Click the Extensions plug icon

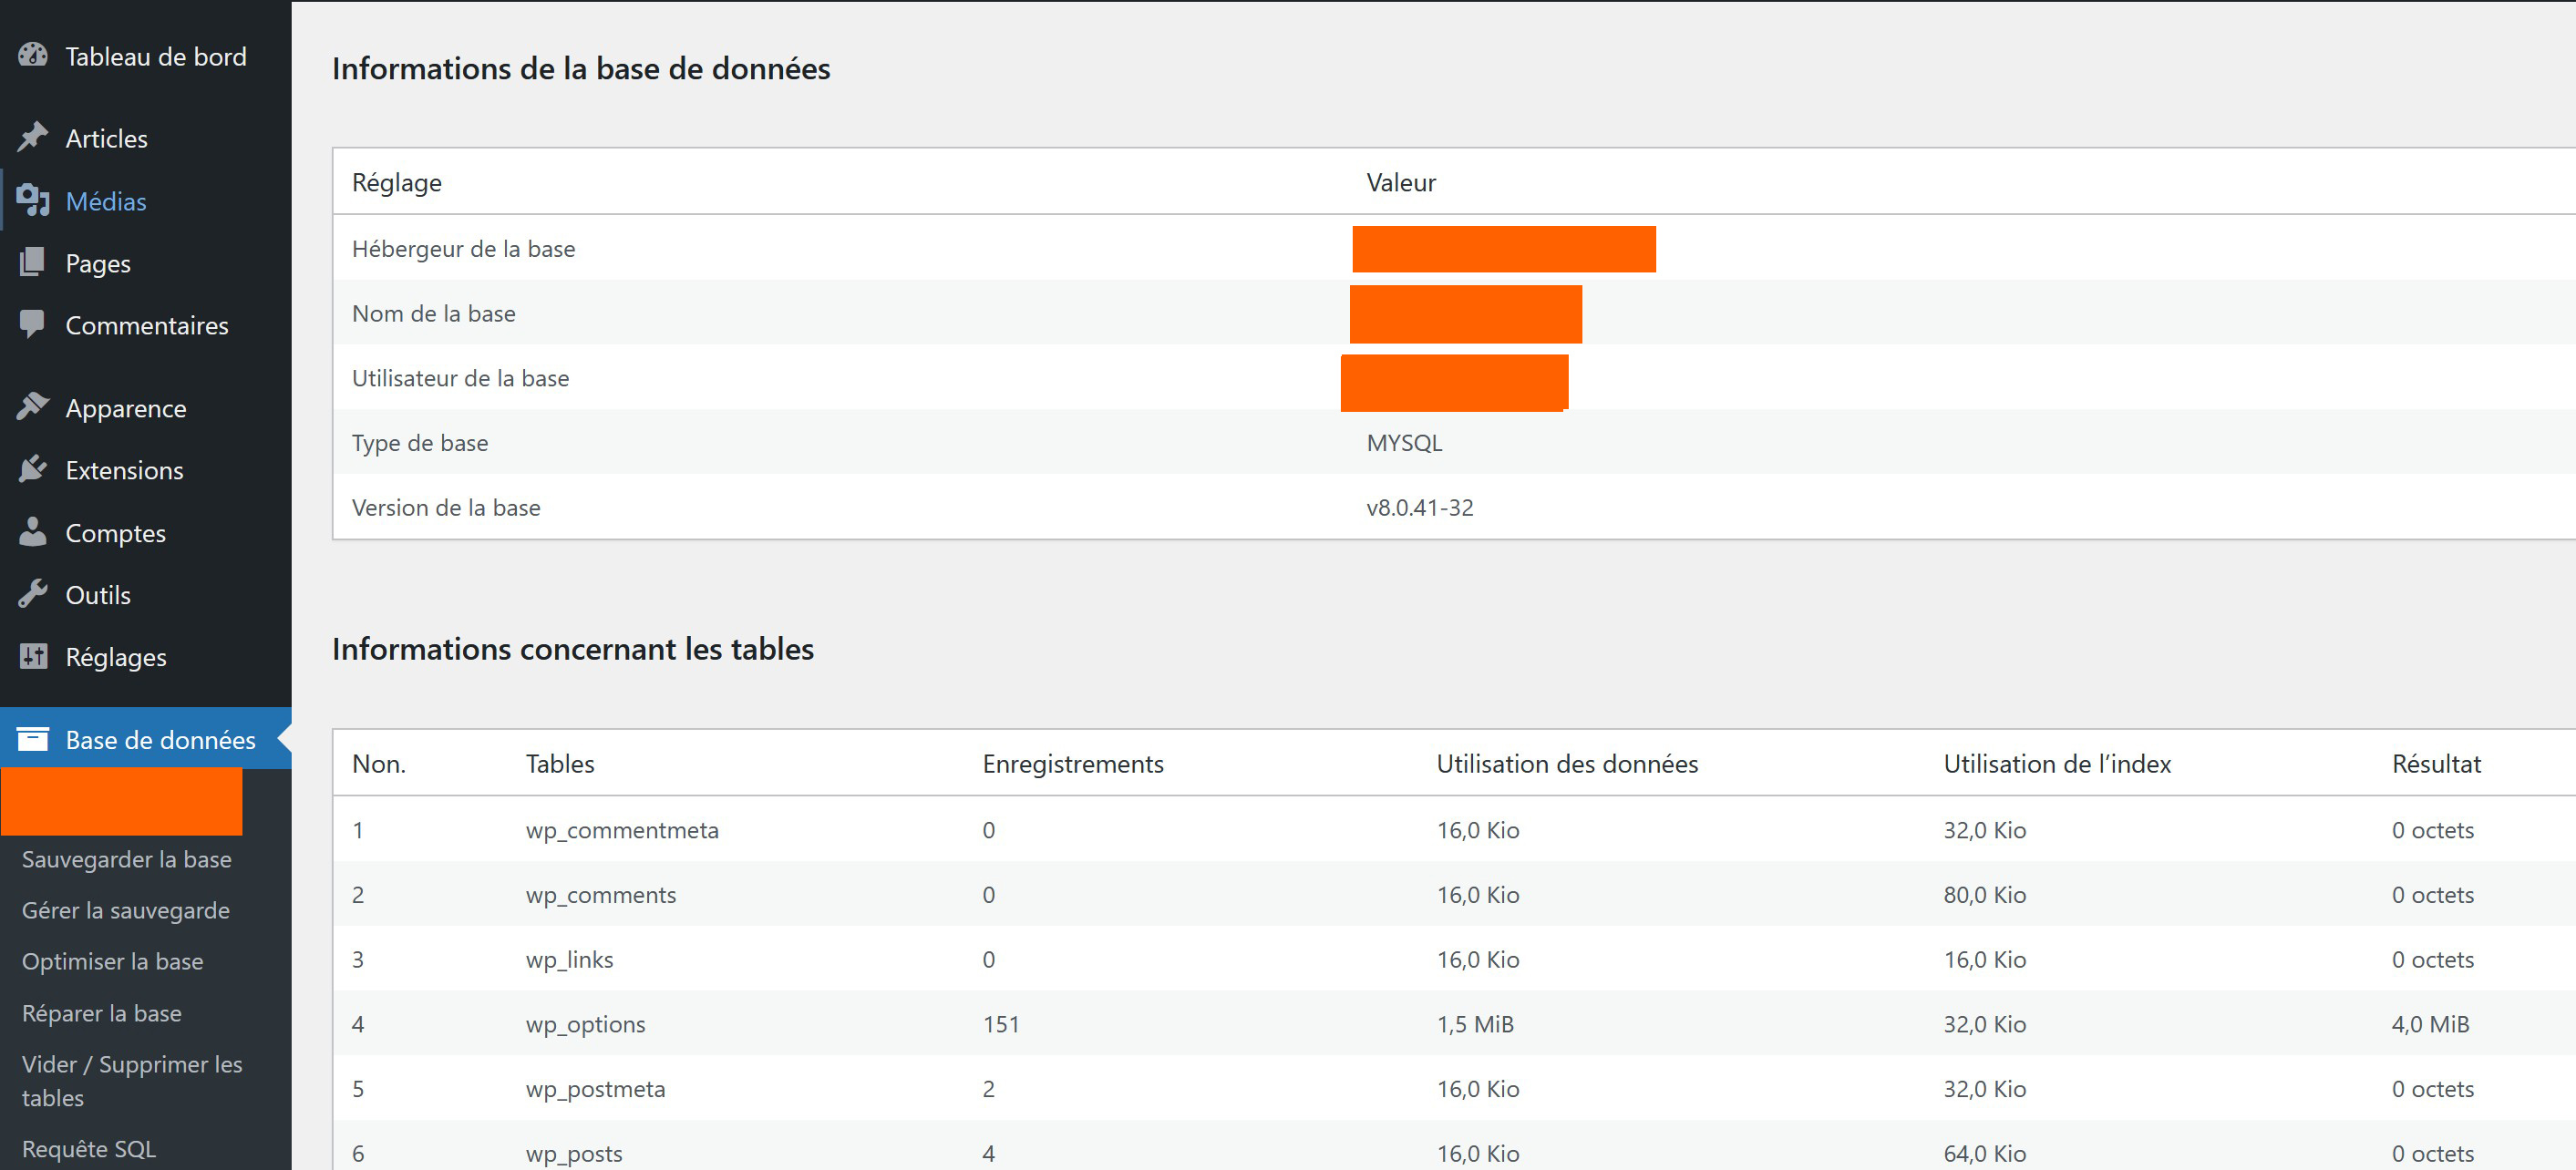point(33,469)
